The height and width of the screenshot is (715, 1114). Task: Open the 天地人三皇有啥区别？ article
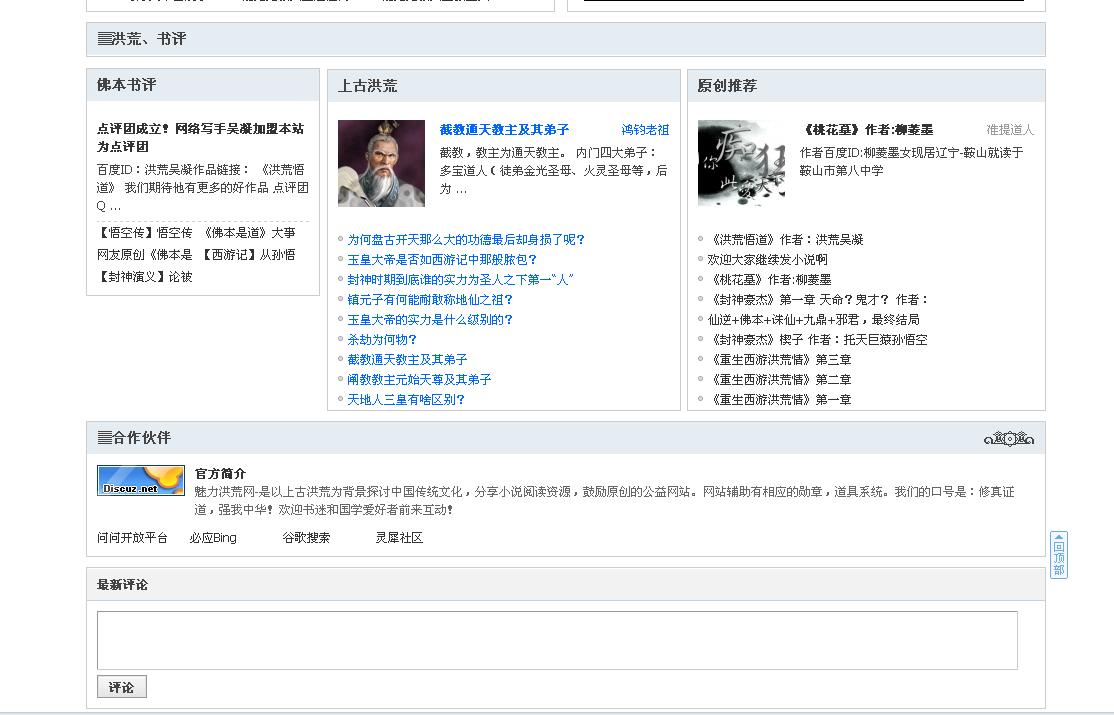[406, 400]
